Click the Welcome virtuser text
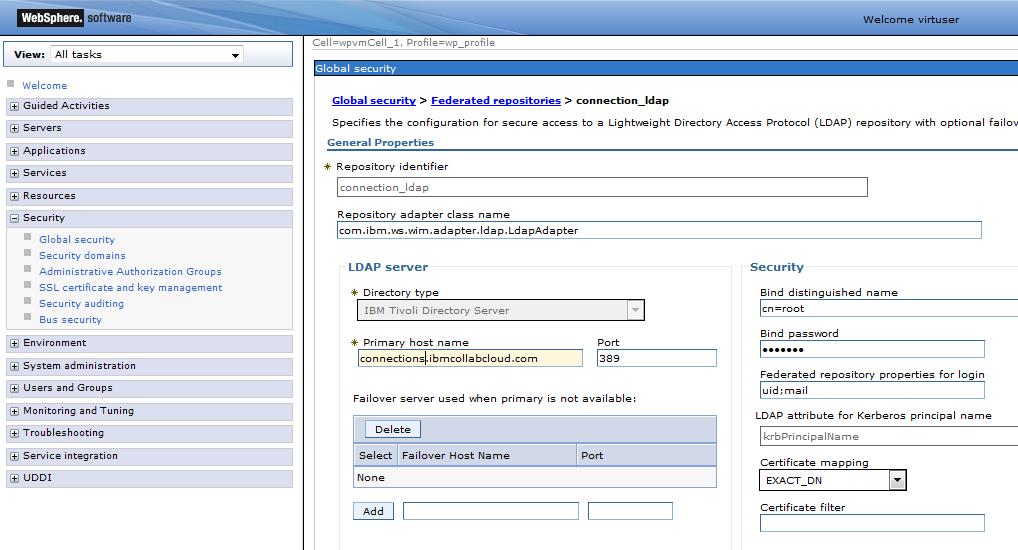This screenshot has width=1018, height=550. click(x=911, y=19)
